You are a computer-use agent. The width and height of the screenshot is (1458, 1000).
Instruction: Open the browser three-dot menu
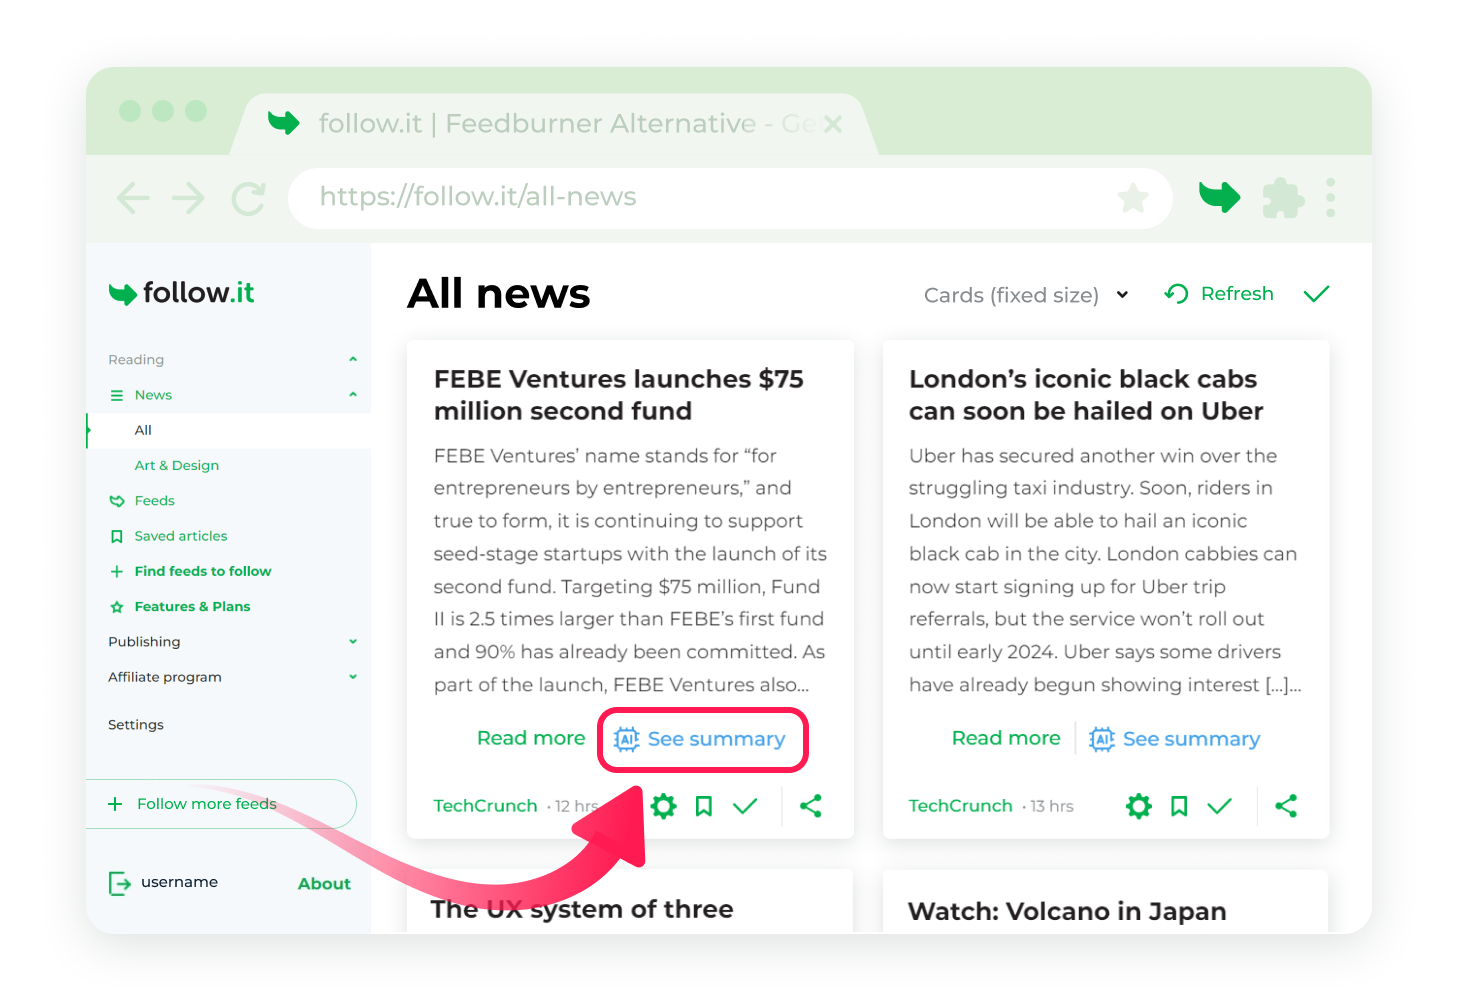click(x=1330, y=198)
